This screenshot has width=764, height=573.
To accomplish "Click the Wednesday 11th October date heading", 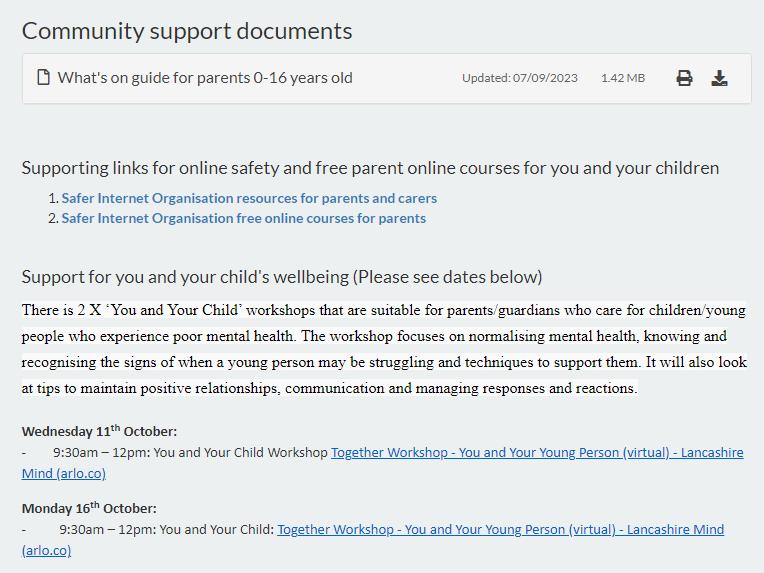I will point(99,432).
